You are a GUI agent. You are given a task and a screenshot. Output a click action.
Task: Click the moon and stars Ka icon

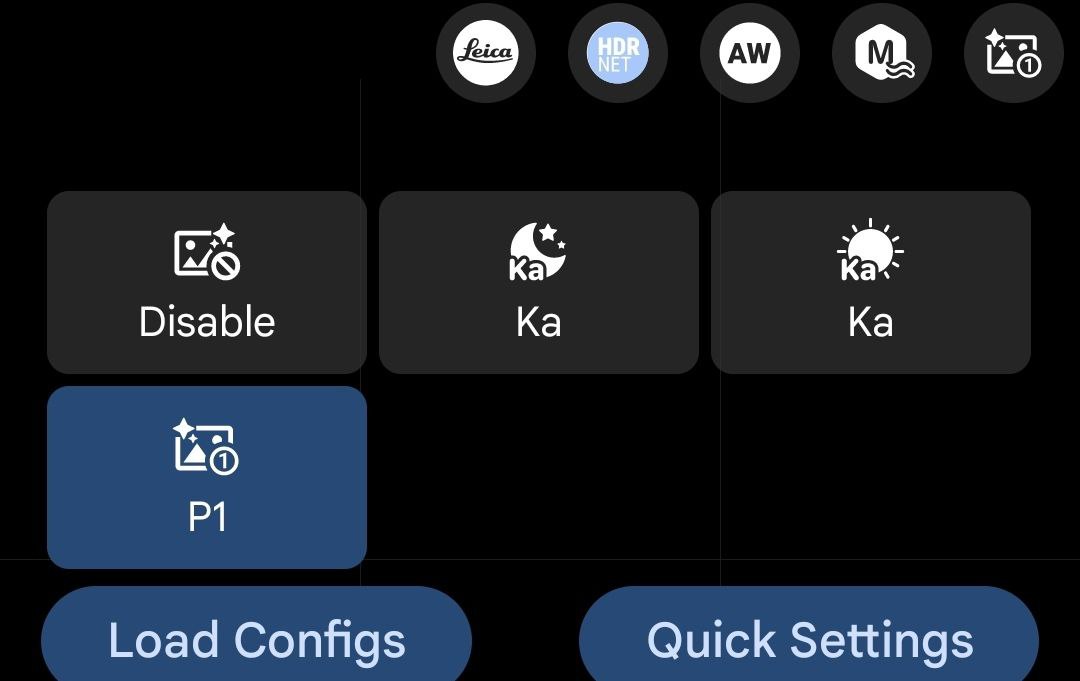537,251
